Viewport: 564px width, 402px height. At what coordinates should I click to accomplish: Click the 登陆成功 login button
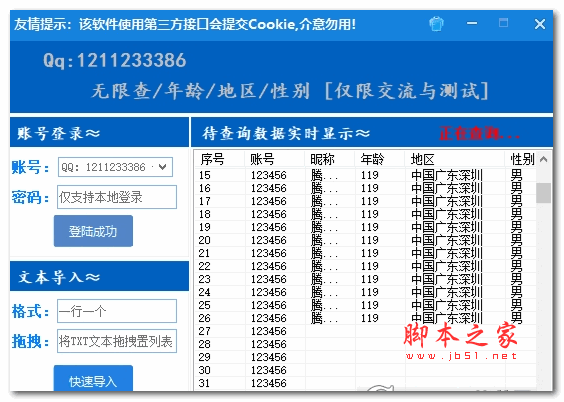tap(93, 231)
